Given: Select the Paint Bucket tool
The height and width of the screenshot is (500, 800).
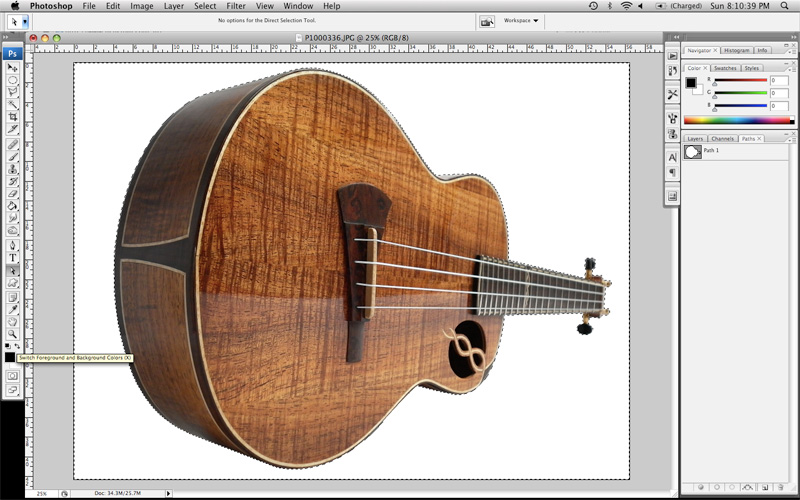Looking at the screenshot, I should pos(12,206).
